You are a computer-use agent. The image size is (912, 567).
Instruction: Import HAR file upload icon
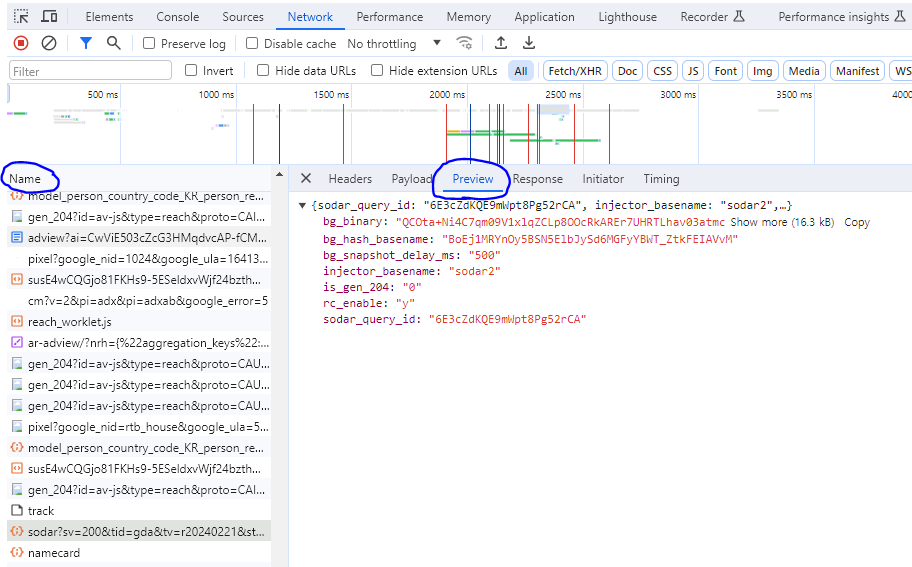[x=500, y=43]
